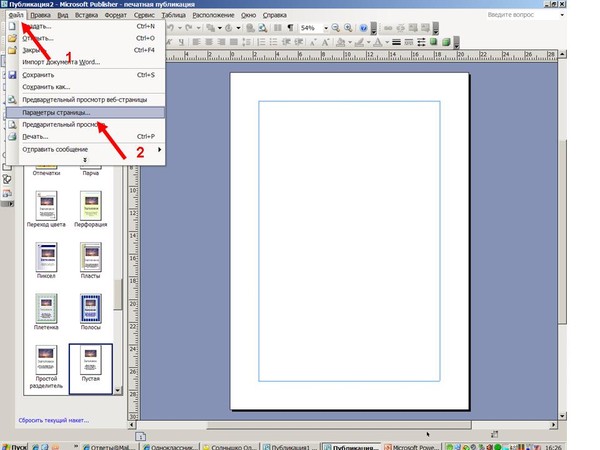
Task: Click the Line Spacing icon
Action: click(x=247, y=42)
